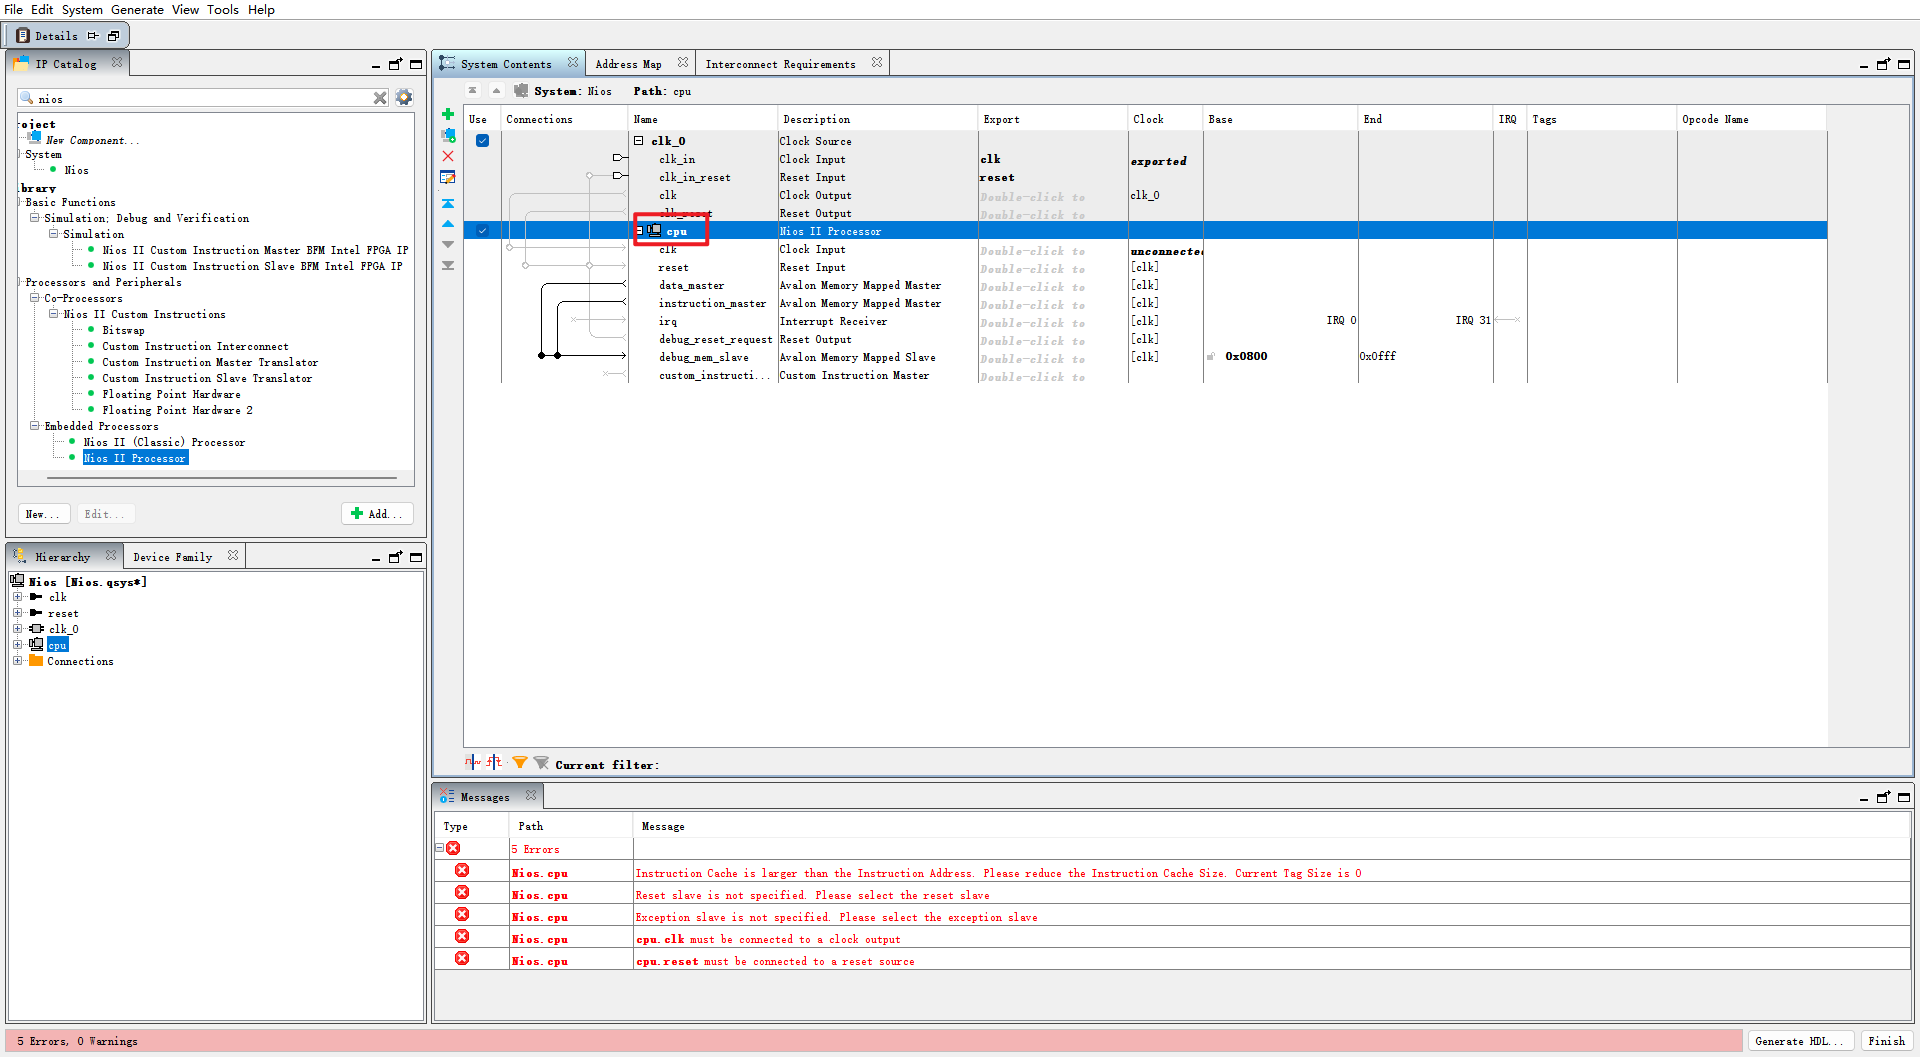Click the Generate HDL... button
1920x1057 pixels.
[1799, 1041]
